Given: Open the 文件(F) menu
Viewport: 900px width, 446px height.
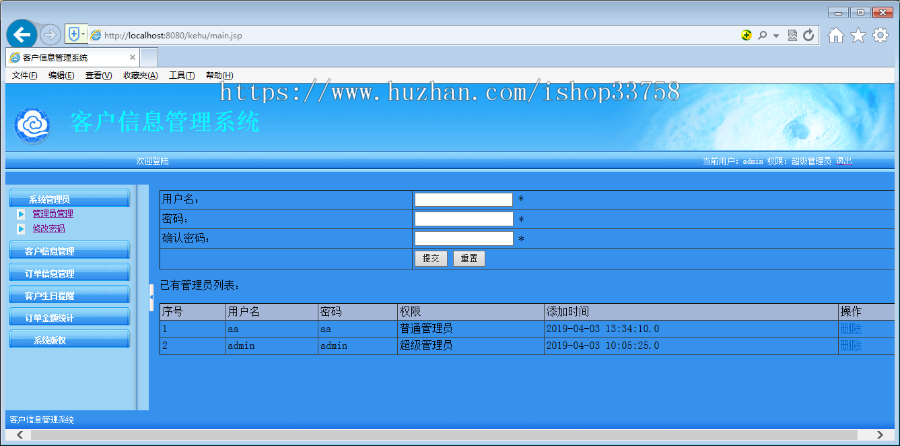Looking at the screenshot, I should [x=25, y=75].
